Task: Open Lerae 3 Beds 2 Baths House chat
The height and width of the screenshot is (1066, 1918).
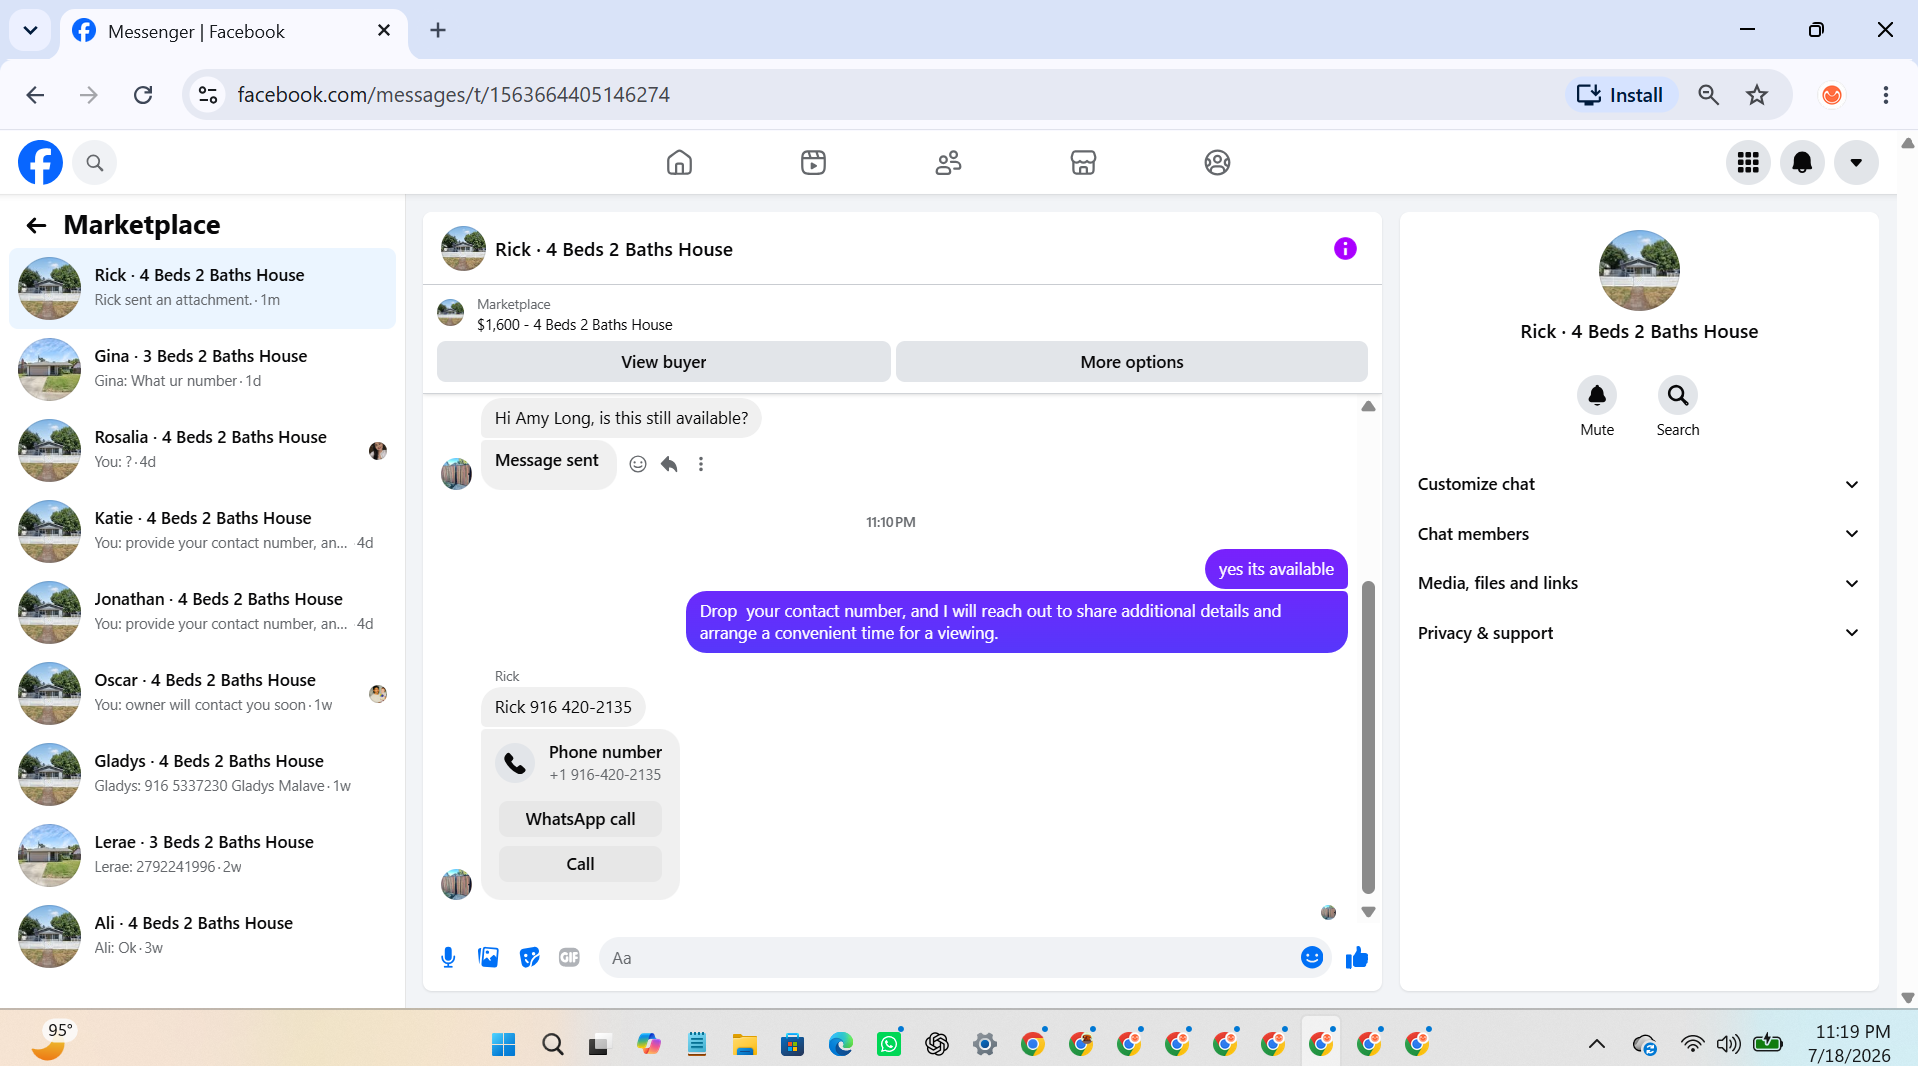Action: 203,855
